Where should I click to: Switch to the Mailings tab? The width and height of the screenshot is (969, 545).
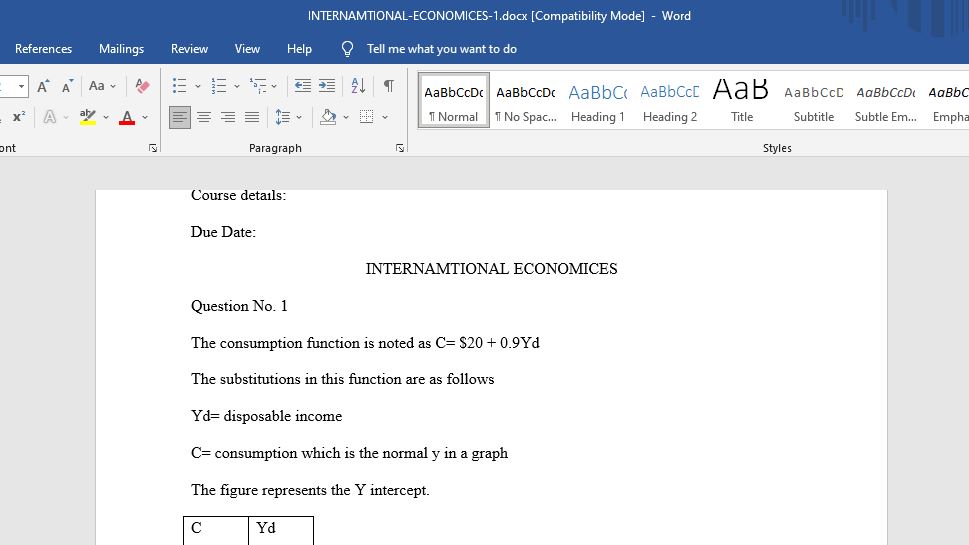coord(121,49)
